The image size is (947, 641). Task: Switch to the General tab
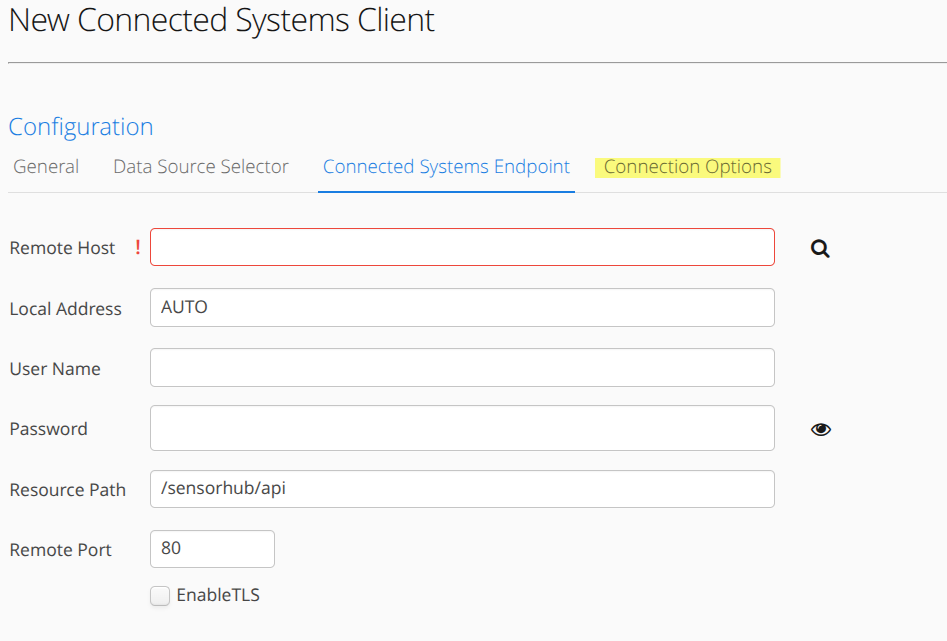click(46, 167)
